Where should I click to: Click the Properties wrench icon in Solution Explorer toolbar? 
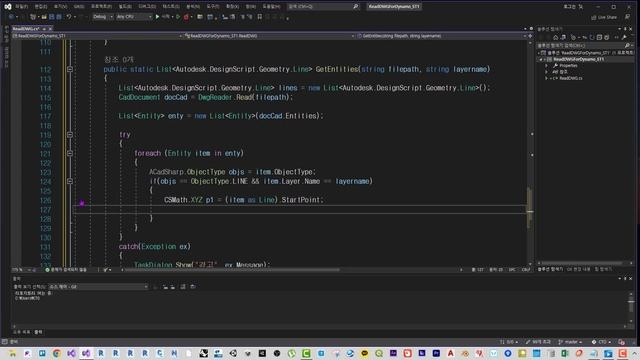pyautogui.click(x=624, y=38)
